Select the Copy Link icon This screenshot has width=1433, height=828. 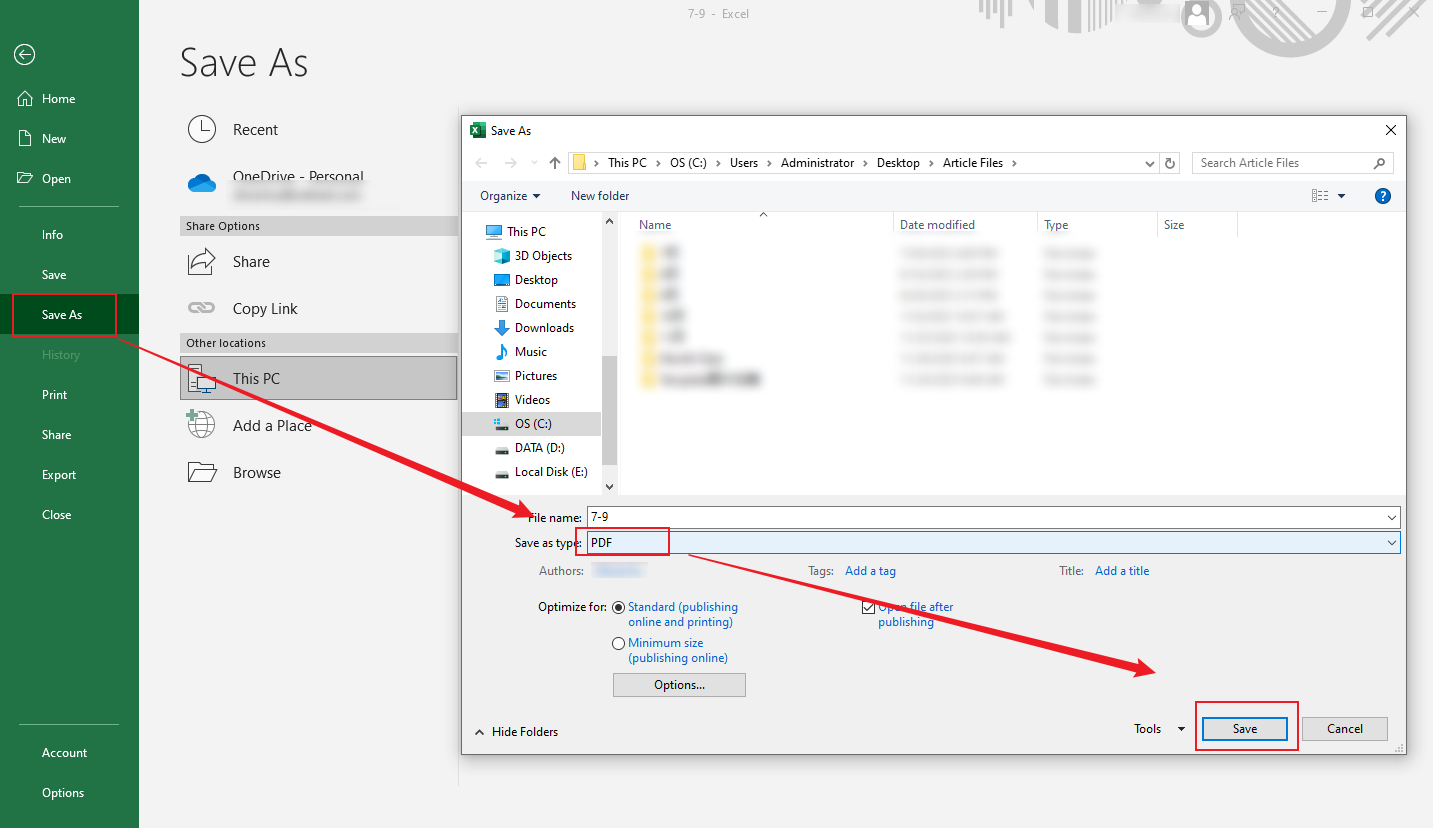pos(201,308)
